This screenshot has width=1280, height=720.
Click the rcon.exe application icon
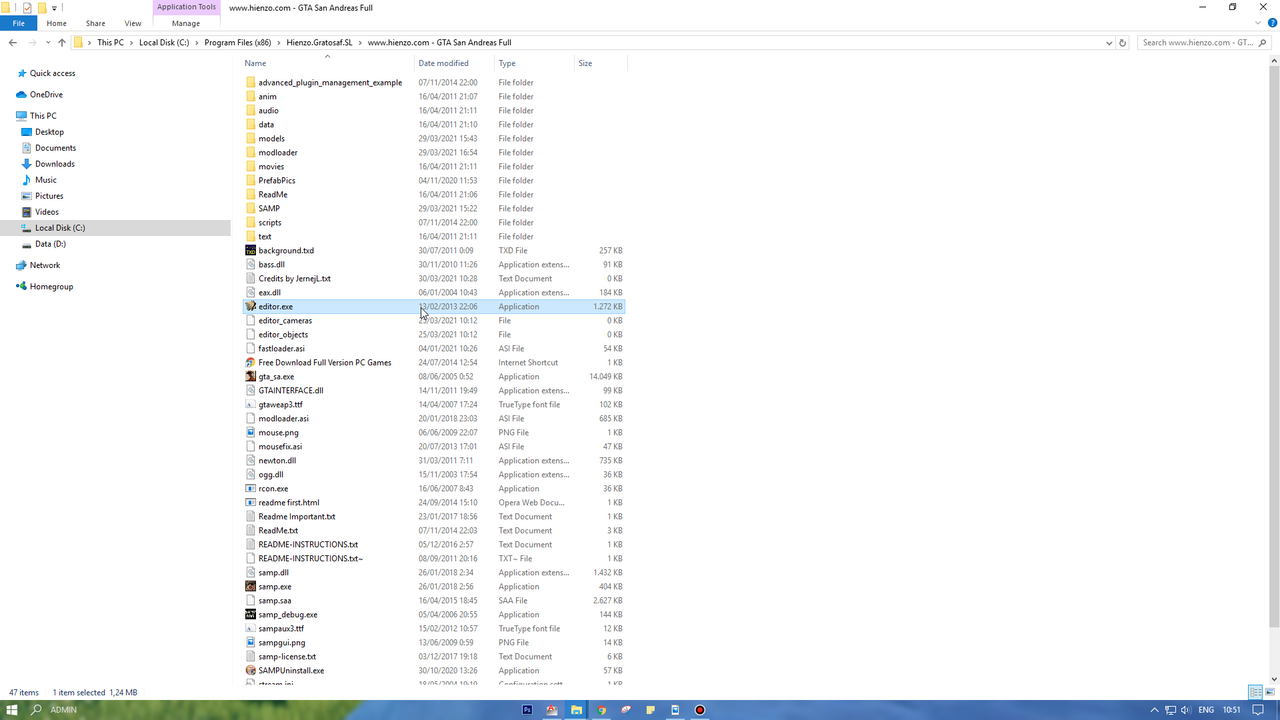(x=251, y=489)
